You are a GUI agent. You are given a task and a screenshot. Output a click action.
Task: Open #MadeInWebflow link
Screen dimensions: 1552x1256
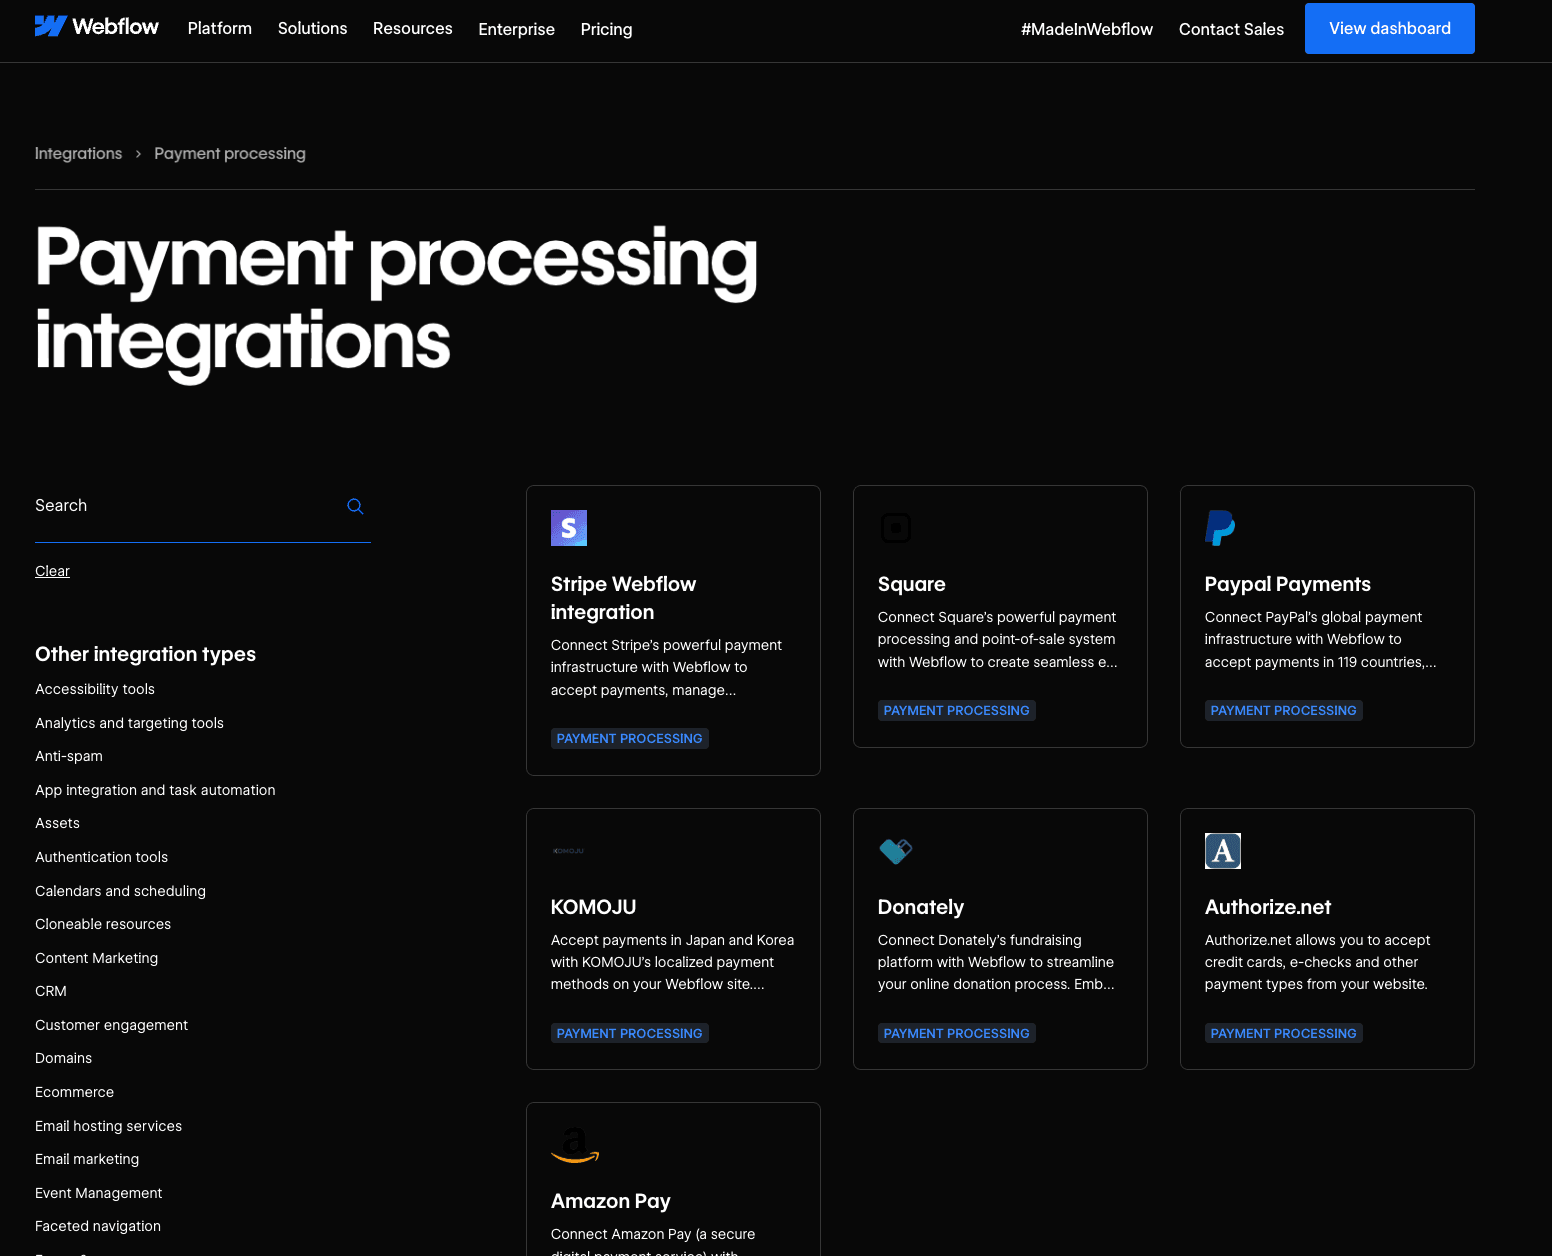pos(1087,29)
